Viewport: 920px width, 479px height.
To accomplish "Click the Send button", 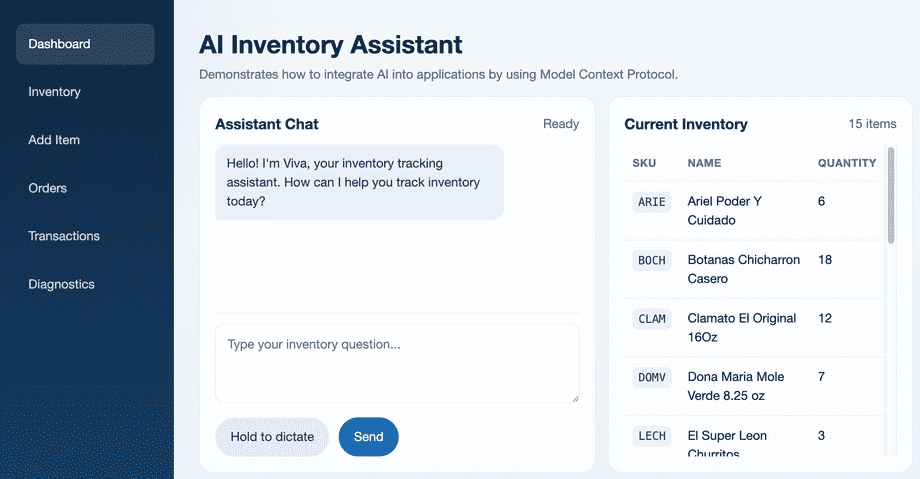I will (368, 437).
